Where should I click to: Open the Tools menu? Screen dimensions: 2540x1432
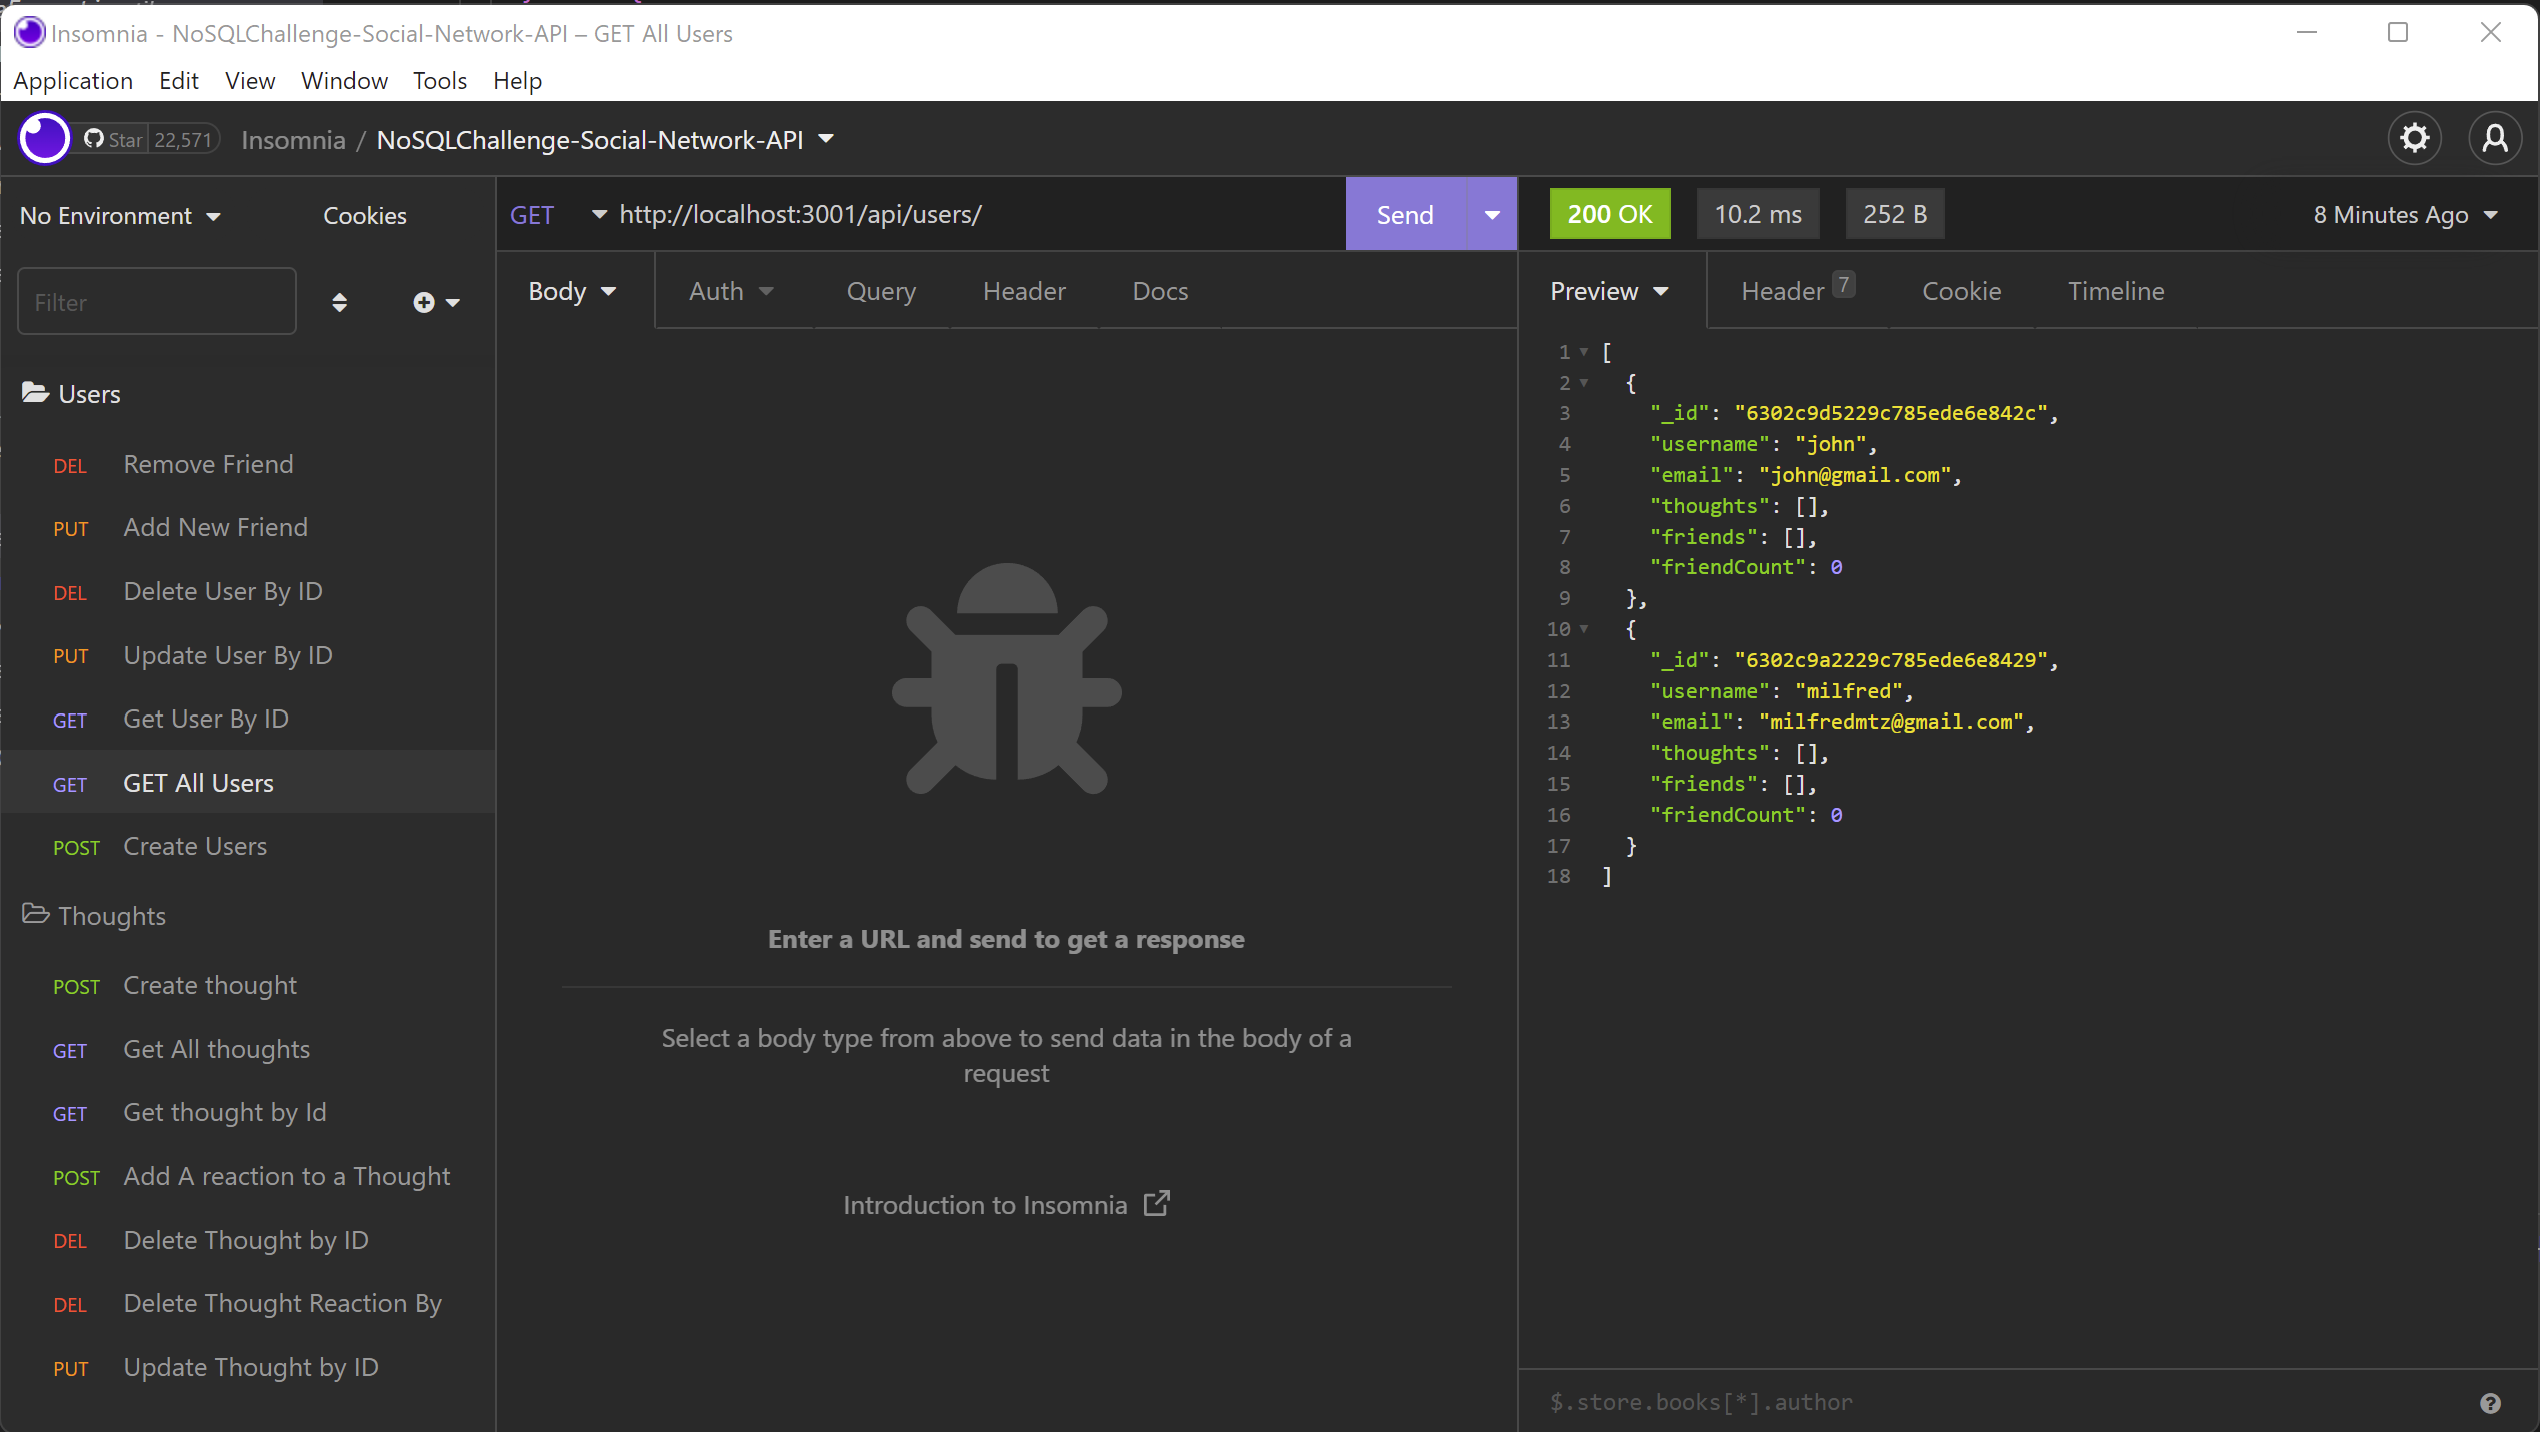tap(439, 80)
